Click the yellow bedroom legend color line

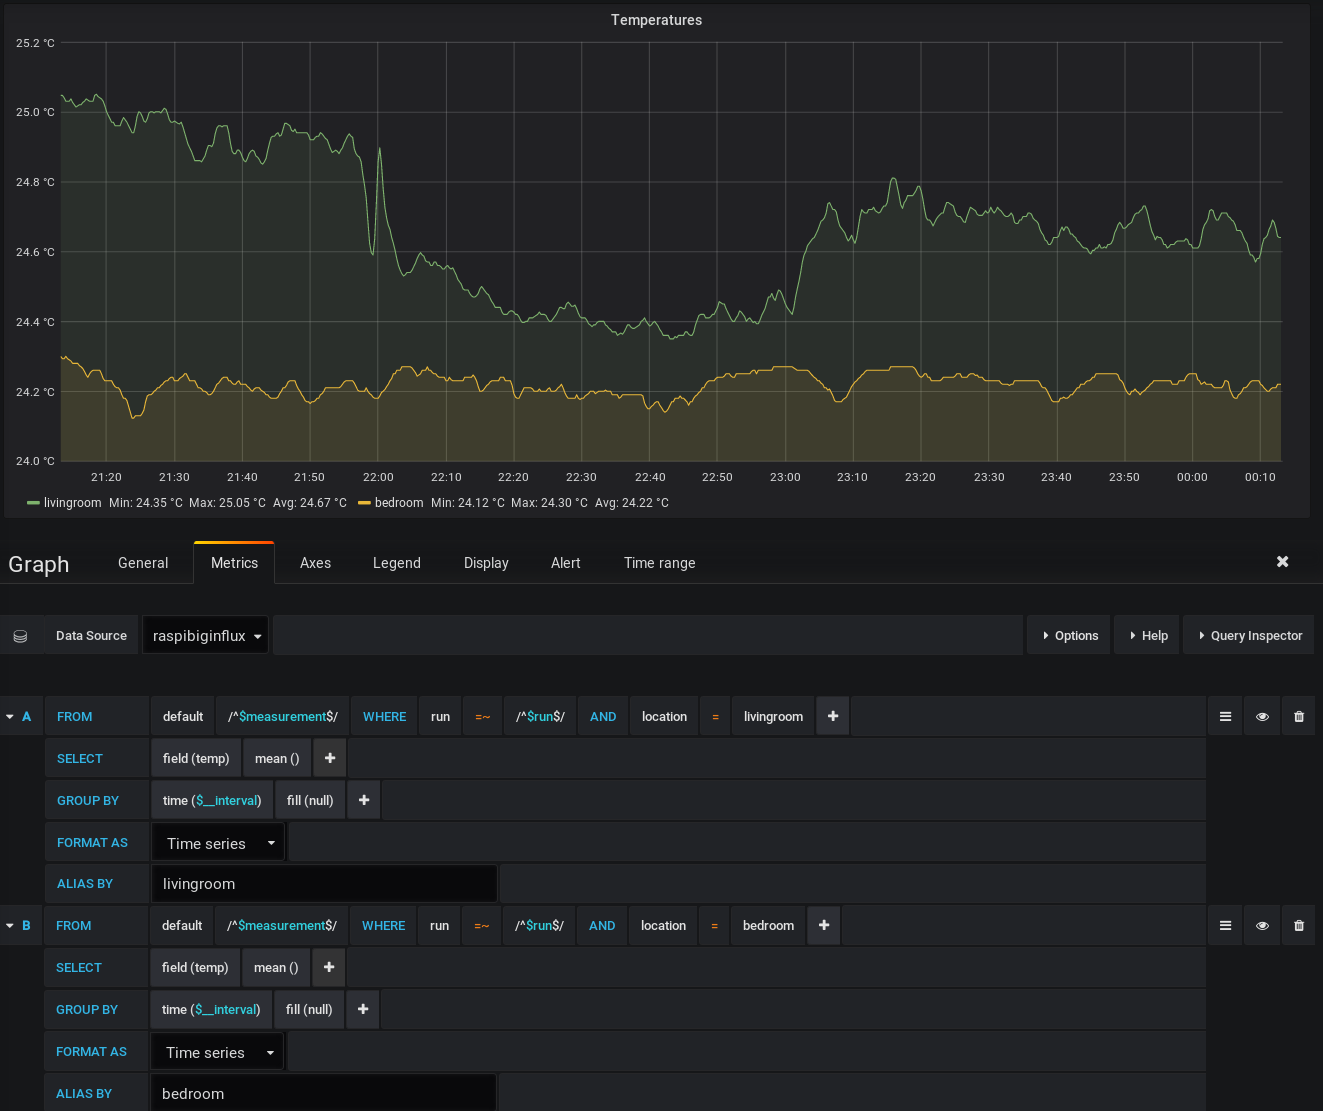coord(364,503)
